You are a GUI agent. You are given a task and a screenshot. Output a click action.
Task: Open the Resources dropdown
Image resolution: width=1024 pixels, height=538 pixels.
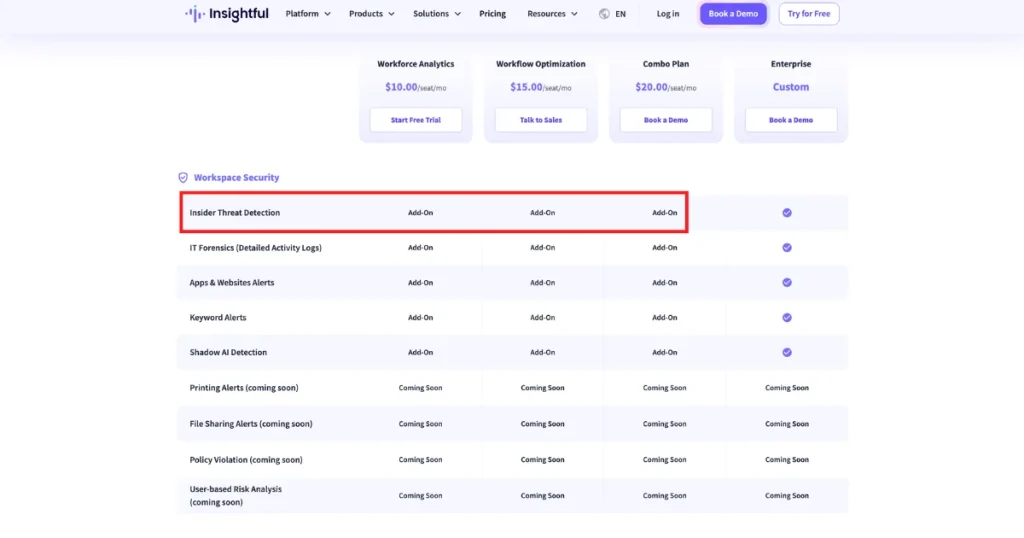point(552,14)
